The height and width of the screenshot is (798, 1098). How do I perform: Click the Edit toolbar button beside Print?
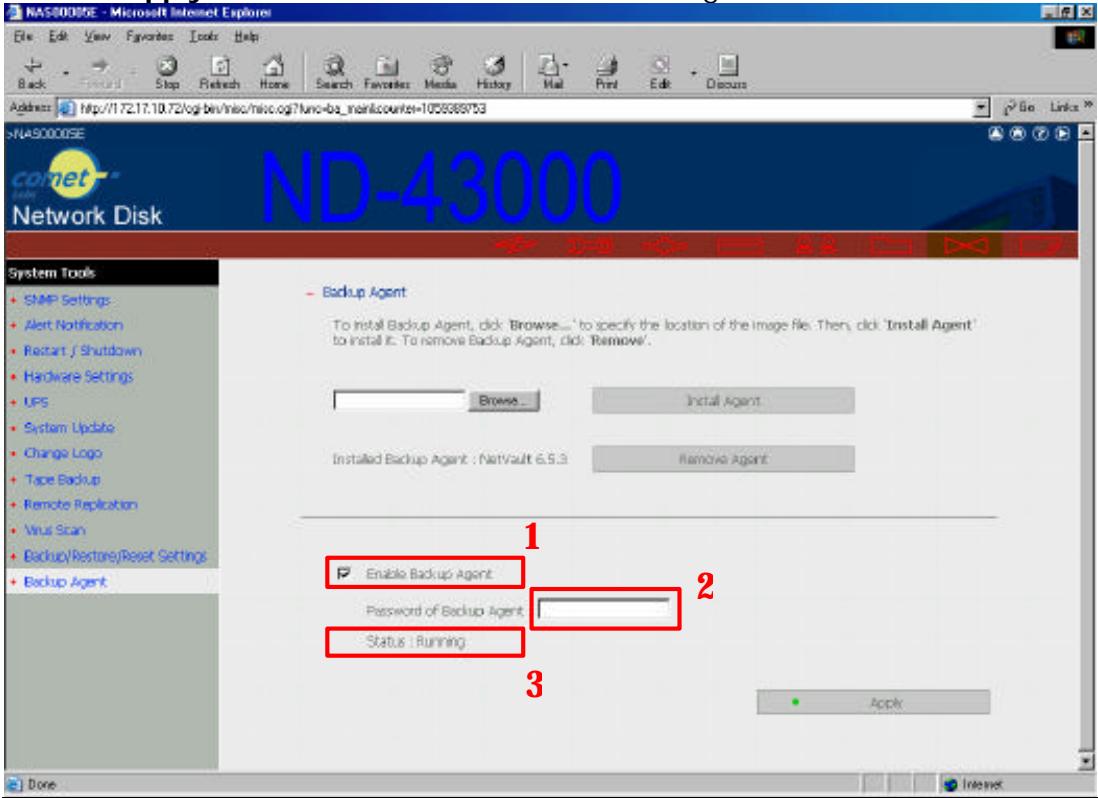660,73
